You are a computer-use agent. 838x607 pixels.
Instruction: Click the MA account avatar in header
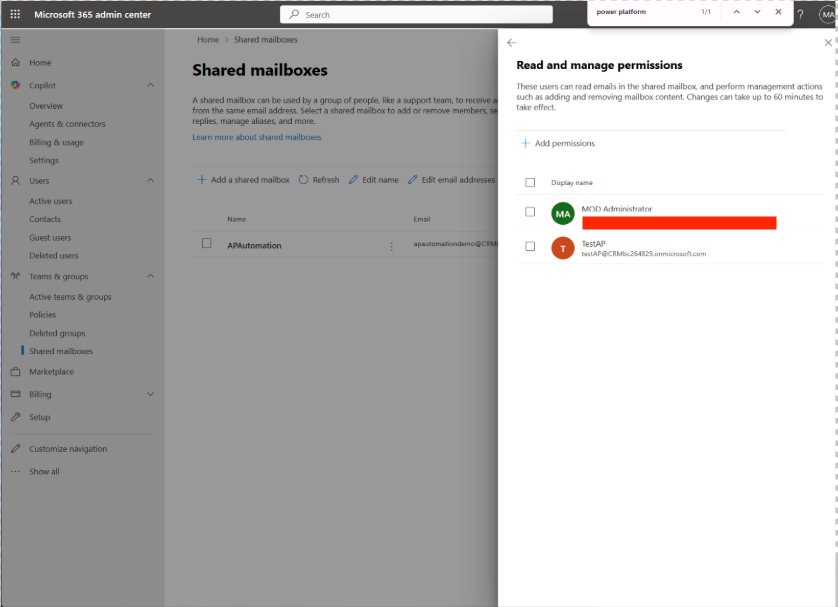point(826,15)
